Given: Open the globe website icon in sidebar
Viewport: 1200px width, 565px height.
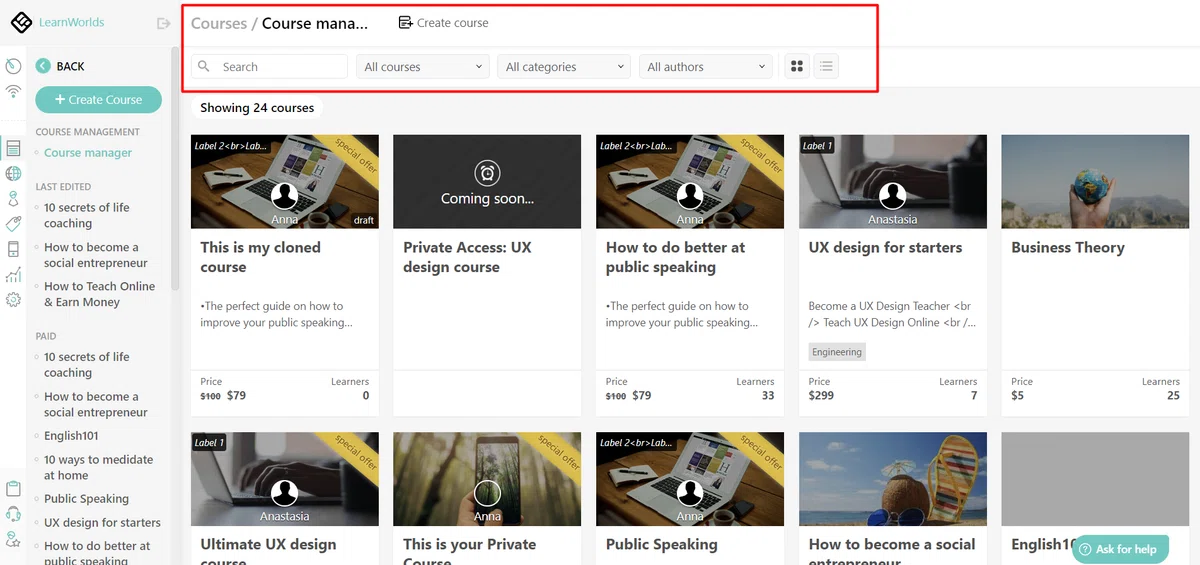Looking at the screenshot, I should point(13,174).
